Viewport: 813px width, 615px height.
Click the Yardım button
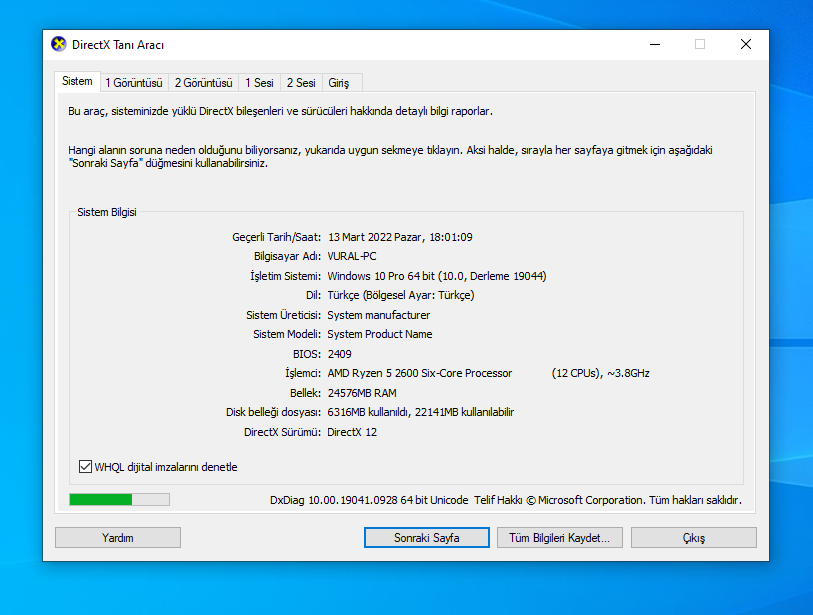coord(118,538)
